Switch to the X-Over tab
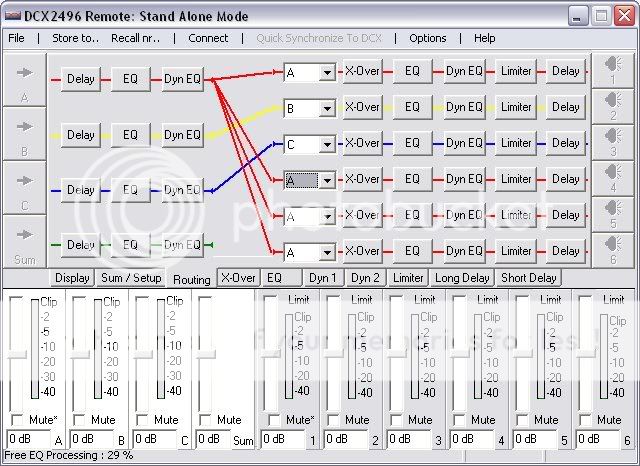Viewport: 640px width, 466px height. pos(238,278)
